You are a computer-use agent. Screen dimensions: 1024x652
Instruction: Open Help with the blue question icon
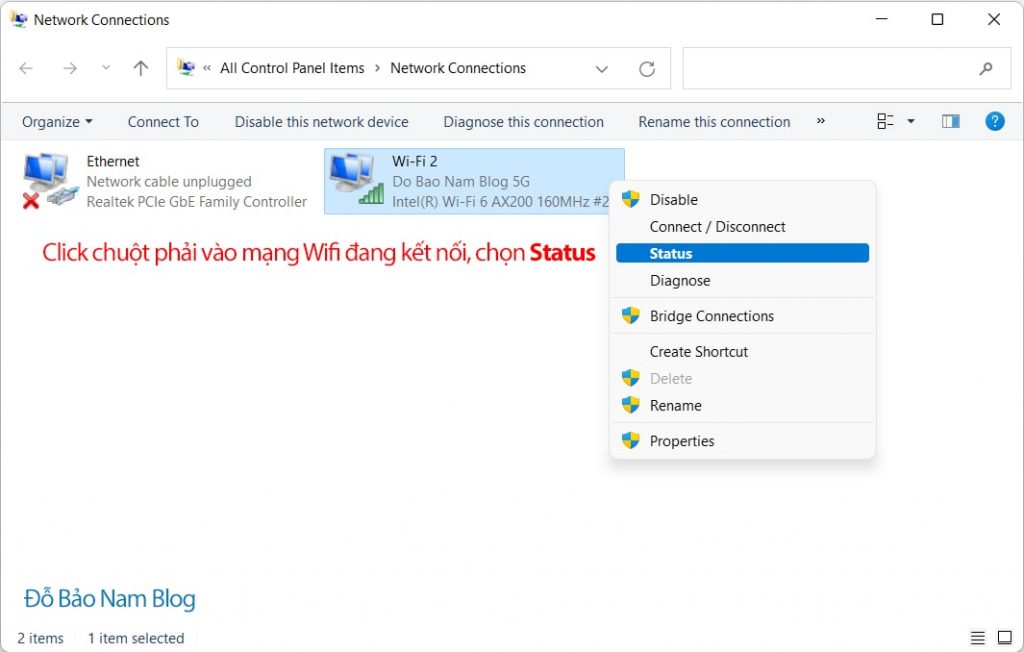[x=994, y=121]
